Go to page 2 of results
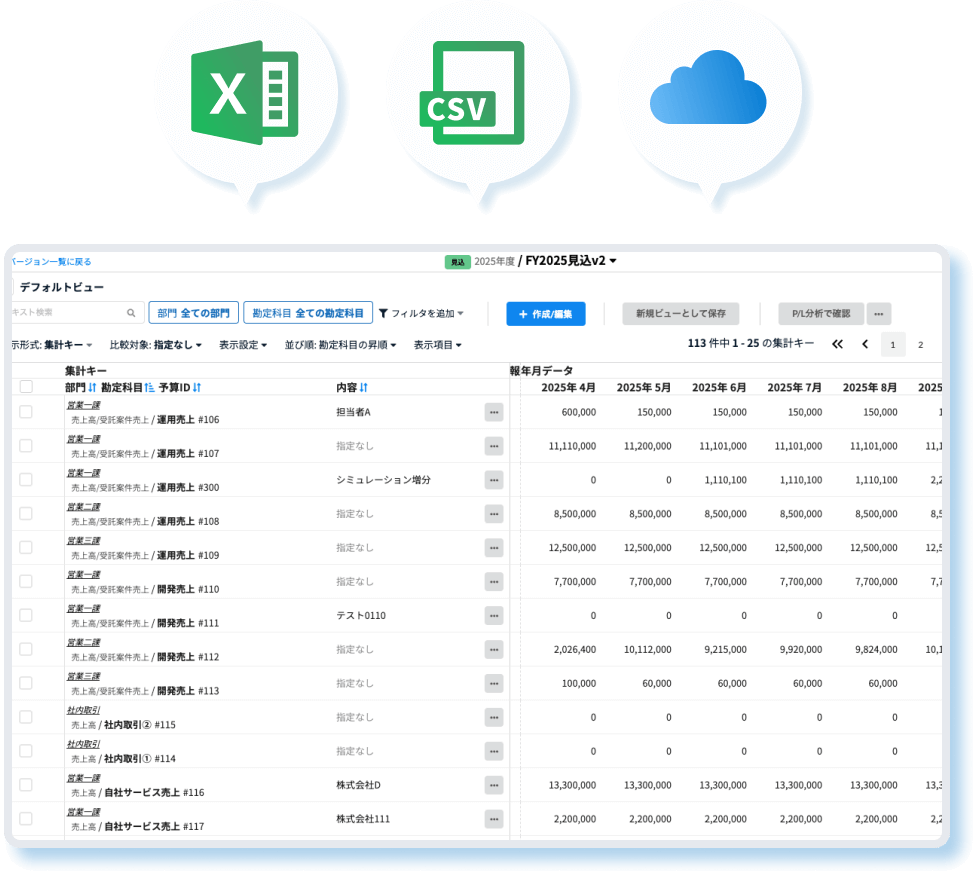The image size is (978, 876). pyautogui.click(x=921, y=345)
